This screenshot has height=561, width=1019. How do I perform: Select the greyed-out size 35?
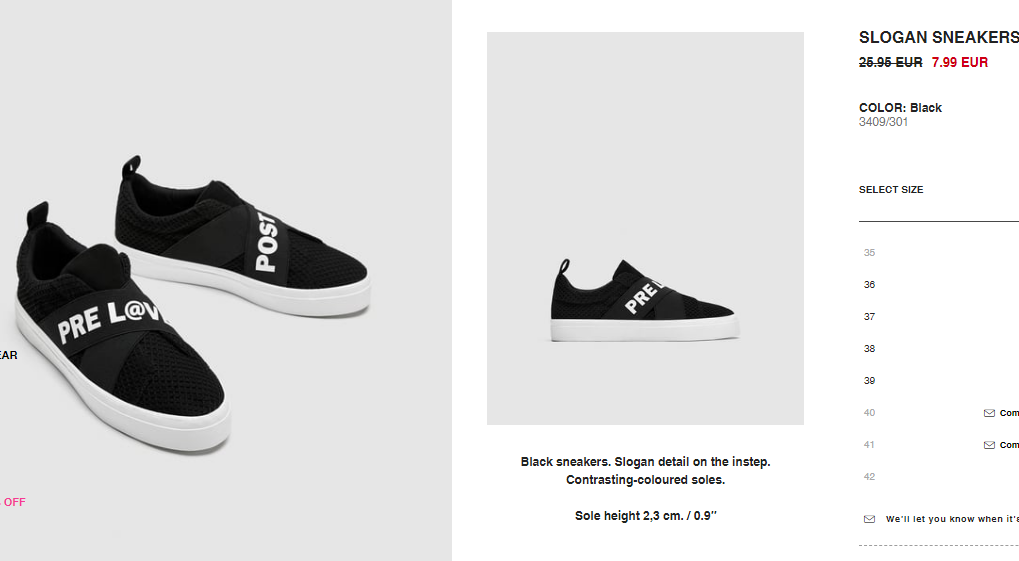870,252
